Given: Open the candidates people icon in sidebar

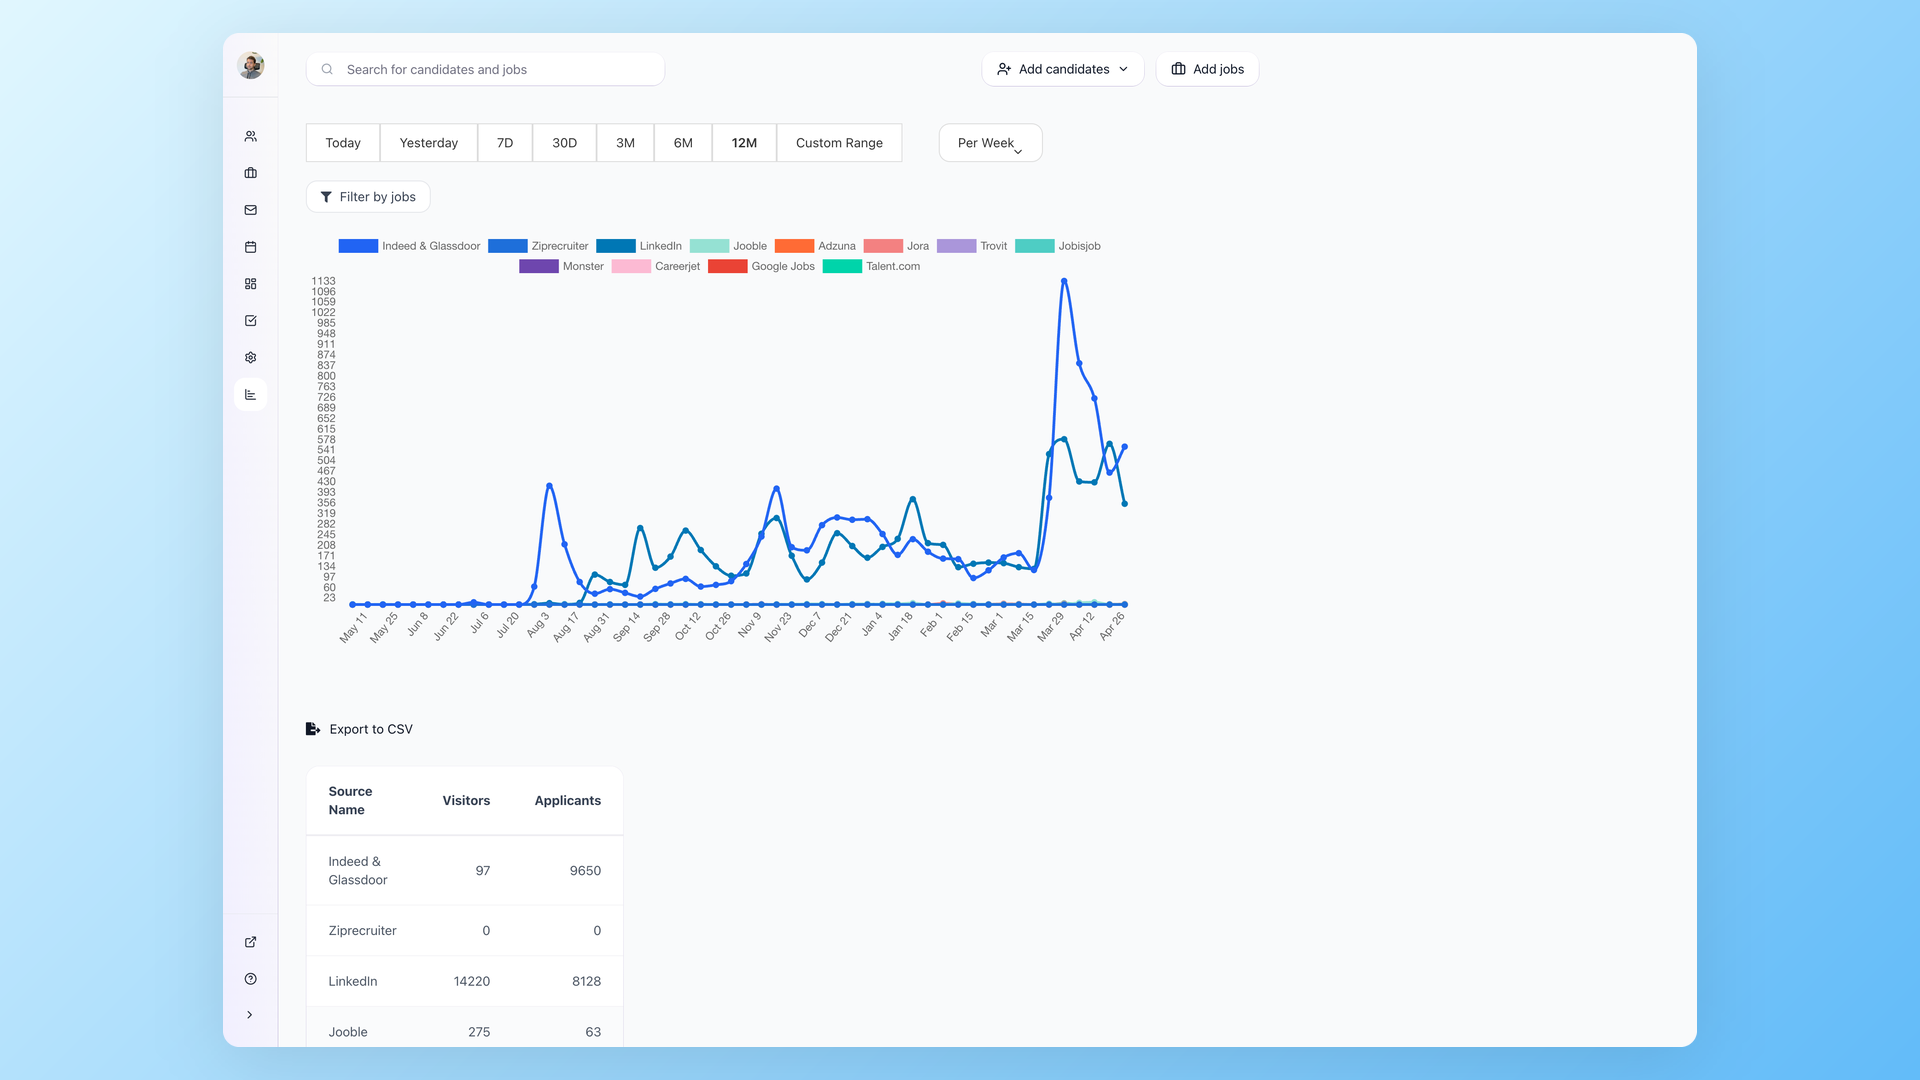Looking at the screenshot, I should [x=251, y=136].
